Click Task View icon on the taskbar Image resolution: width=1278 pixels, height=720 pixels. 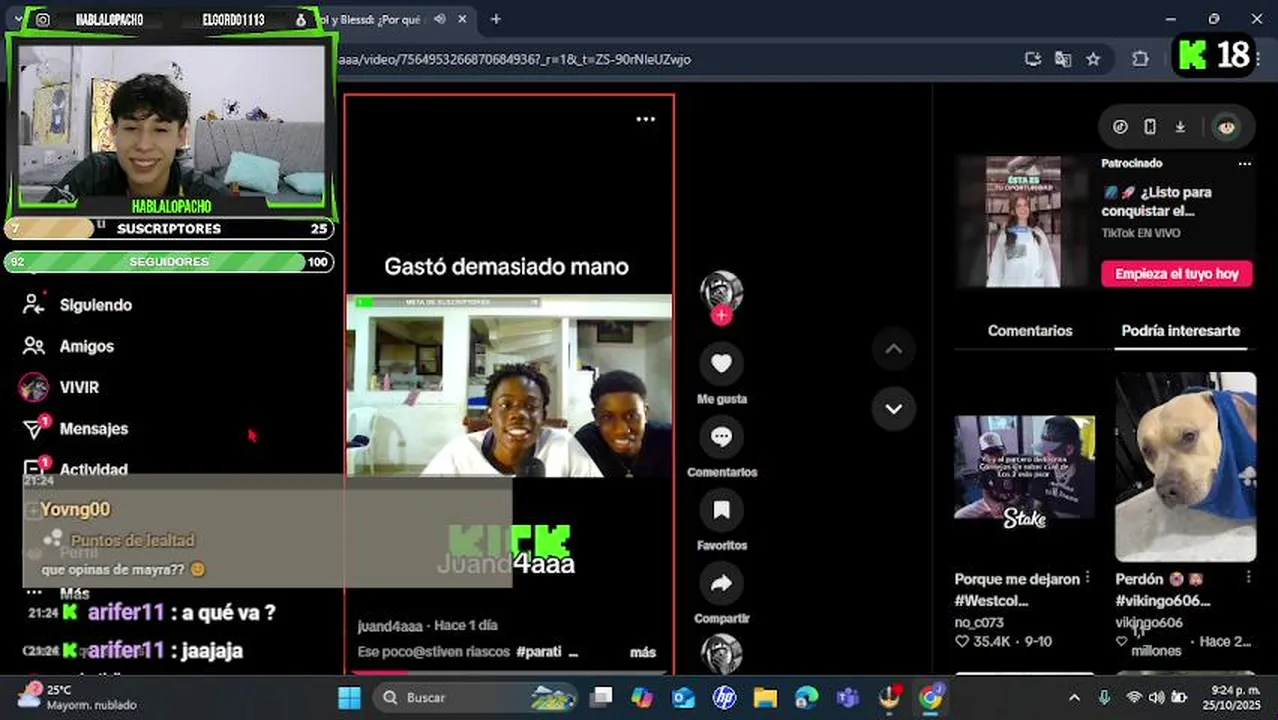(x=601, y=697)
